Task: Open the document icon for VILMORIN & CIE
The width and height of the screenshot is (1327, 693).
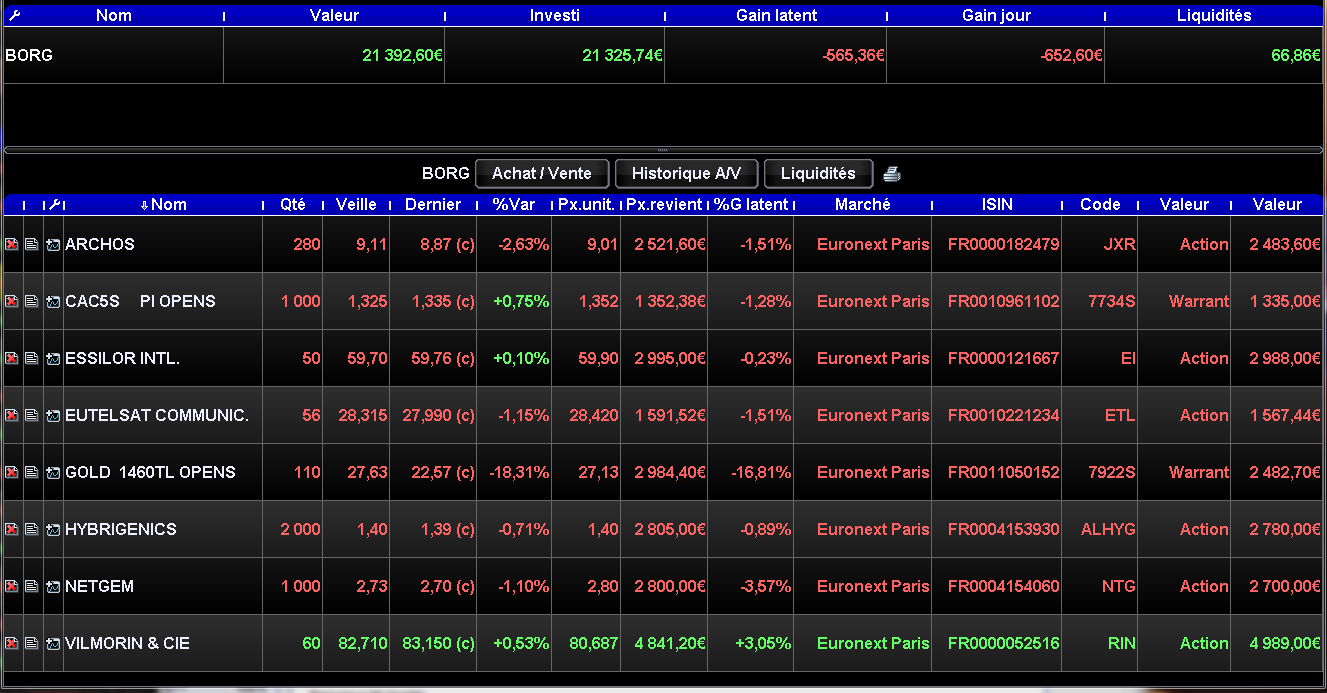Action: 32,643
